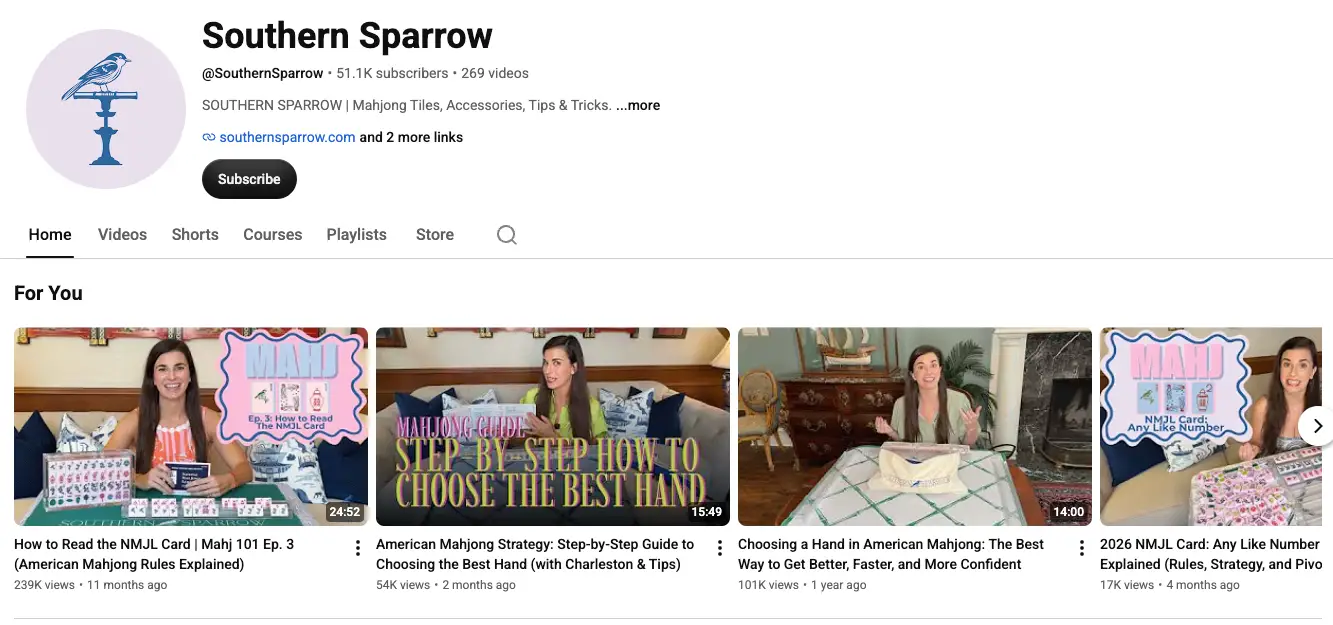Switch to the Shorts tab
The width and height of the screenshot is (1333, 625).
click(x=195, y=235)
